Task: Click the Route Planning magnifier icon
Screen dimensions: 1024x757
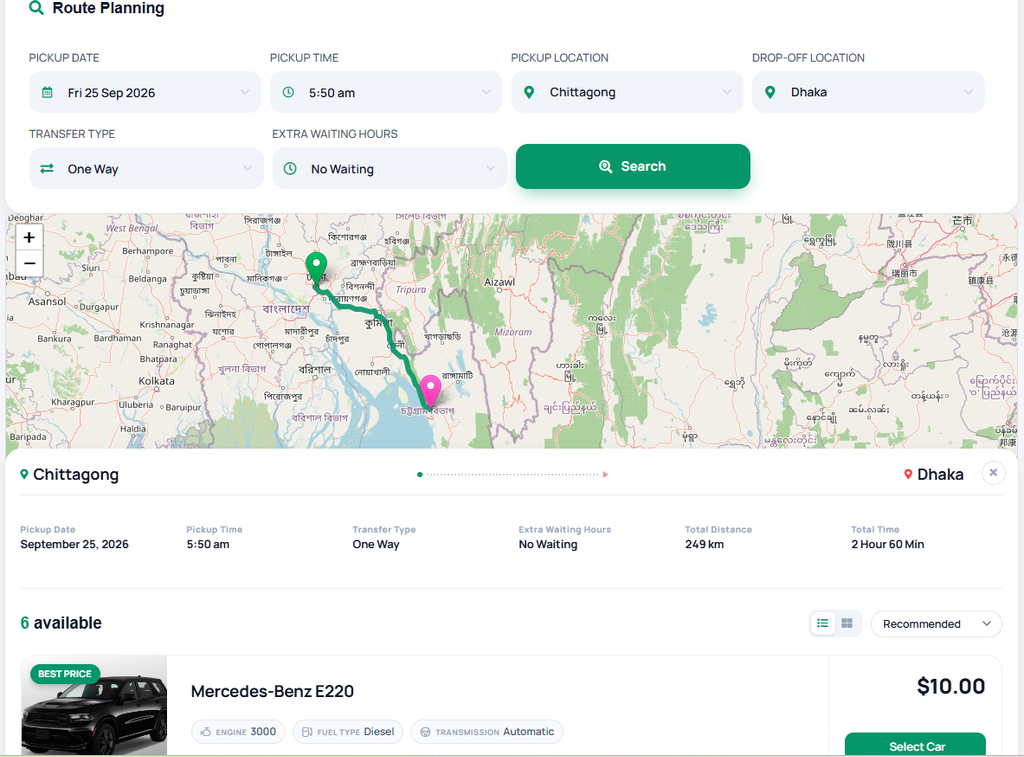Action: click(37, 8)
